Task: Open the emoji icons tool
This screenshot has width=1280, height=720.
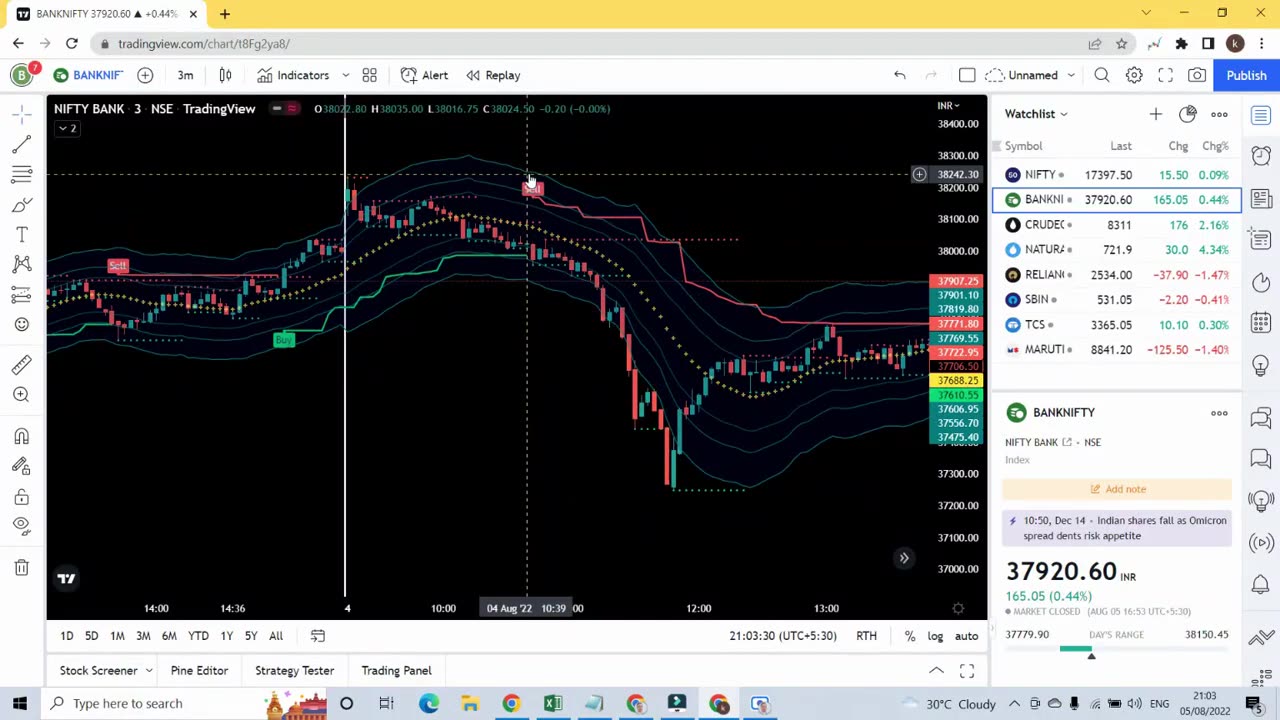Action: click(21, 324)
